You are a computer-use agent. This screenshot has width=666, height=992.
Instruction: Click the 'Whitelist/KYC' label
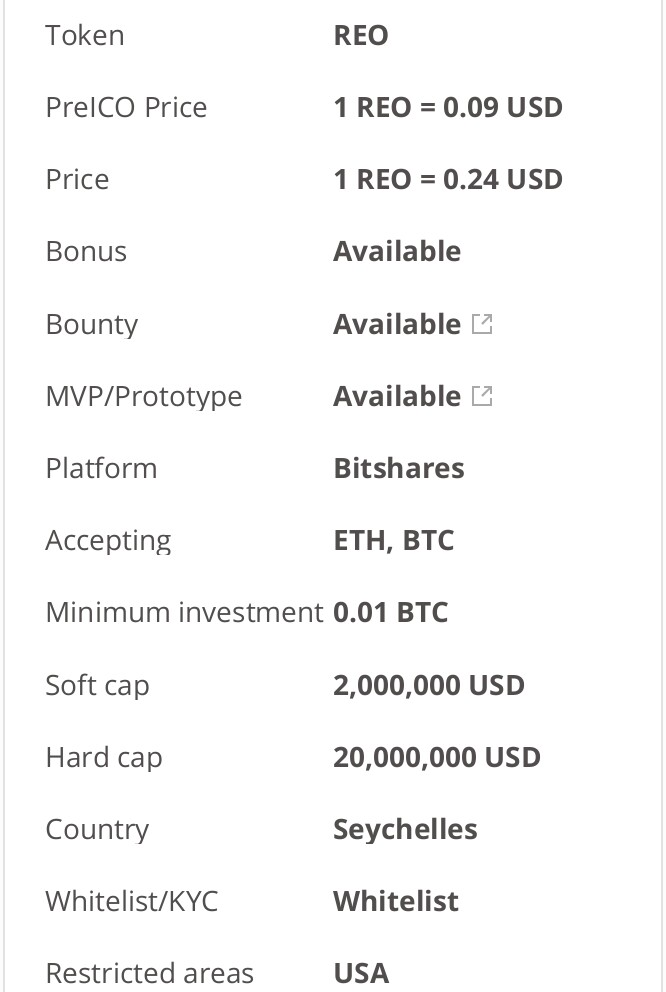point(132,902)
